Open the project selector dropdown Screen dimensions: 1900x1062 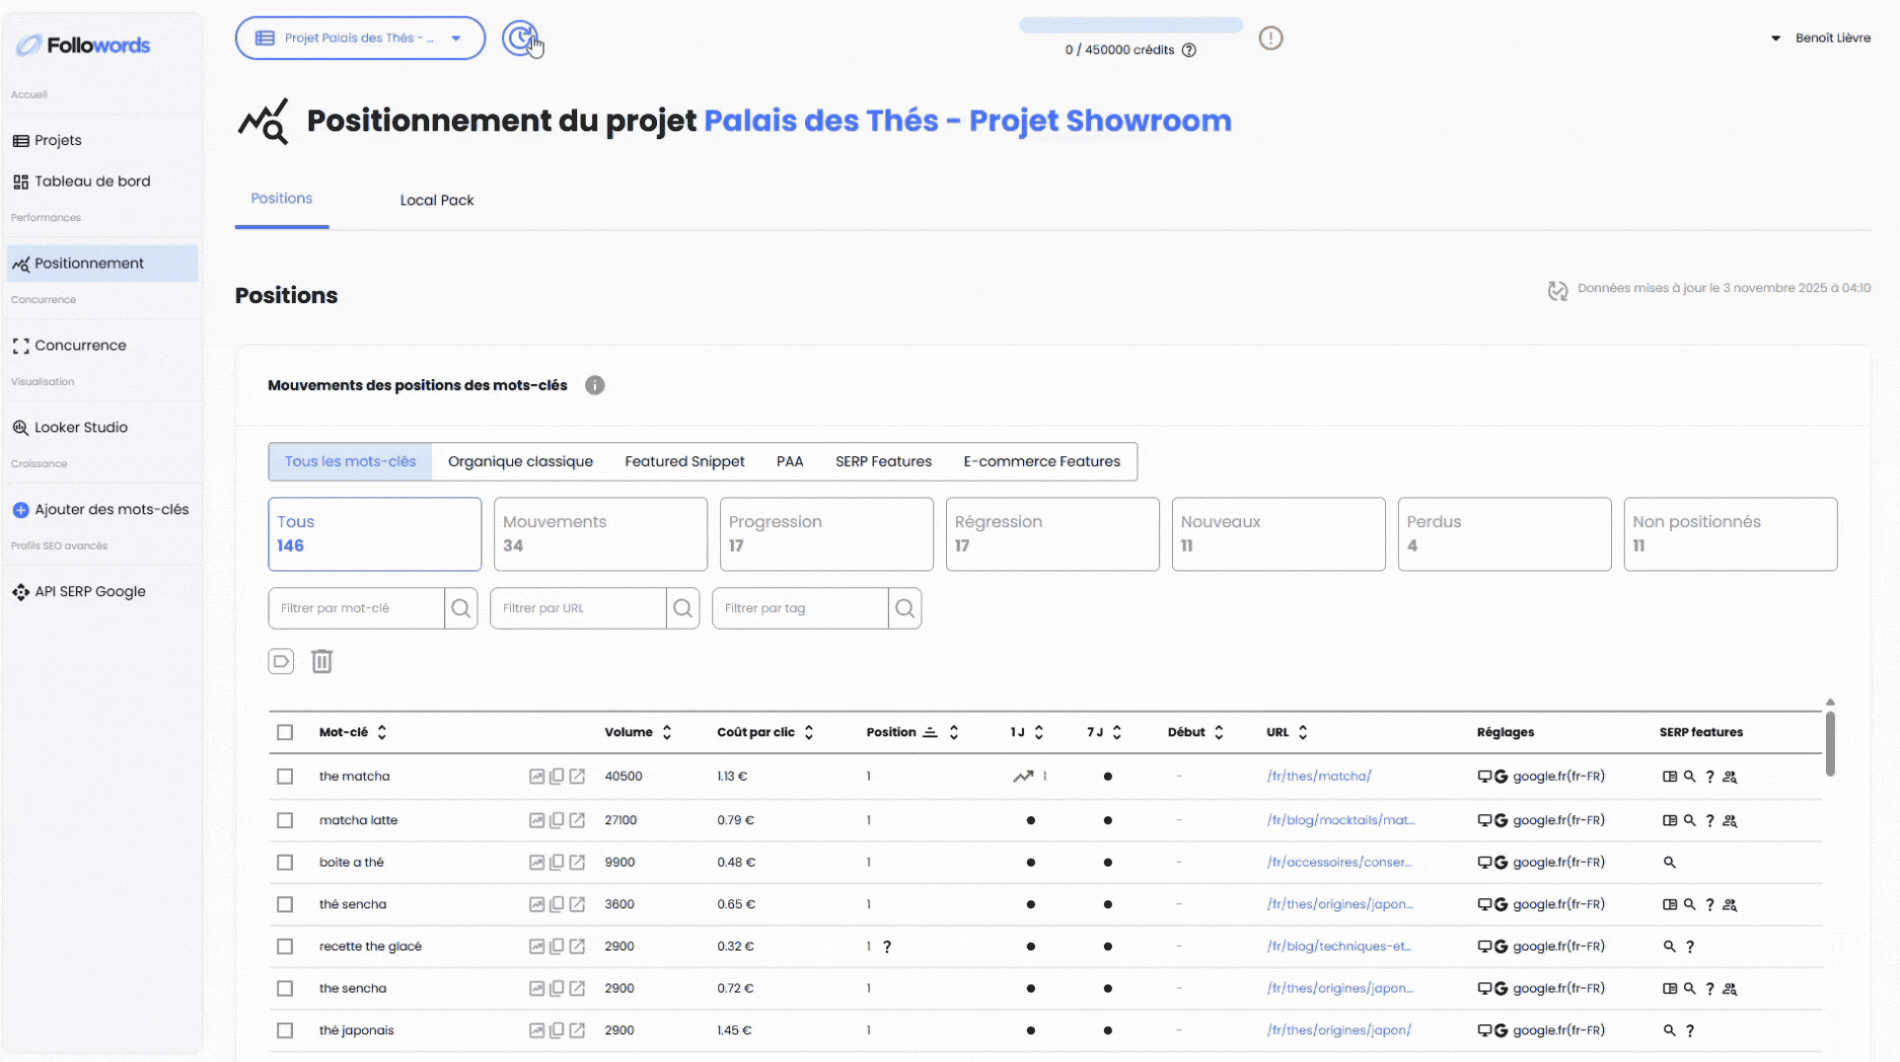[360, 38]
